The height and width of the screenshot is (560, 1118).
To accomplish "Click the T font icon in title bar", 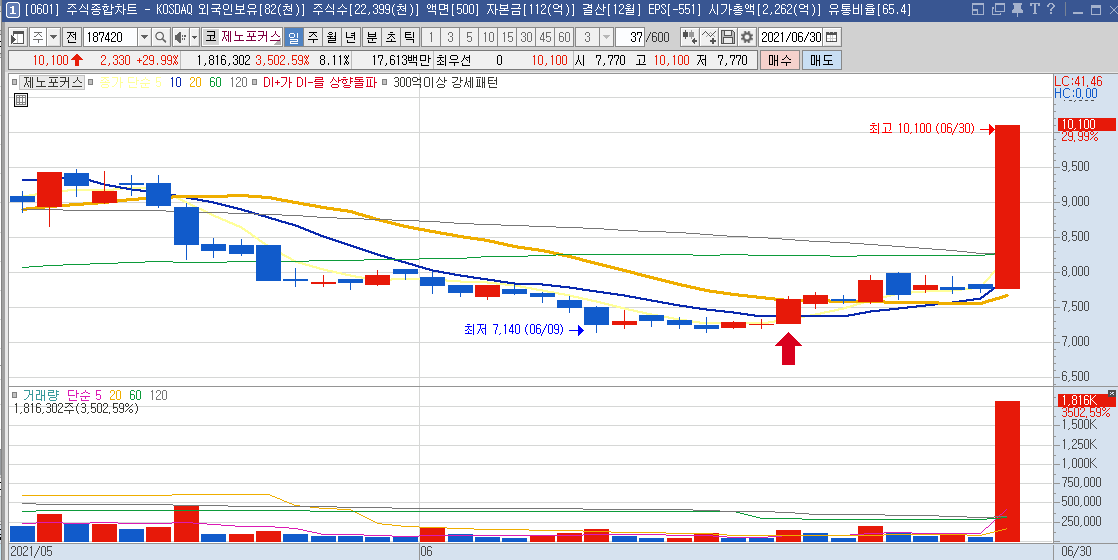I will pyautogui.click(x=1034, y=10).
